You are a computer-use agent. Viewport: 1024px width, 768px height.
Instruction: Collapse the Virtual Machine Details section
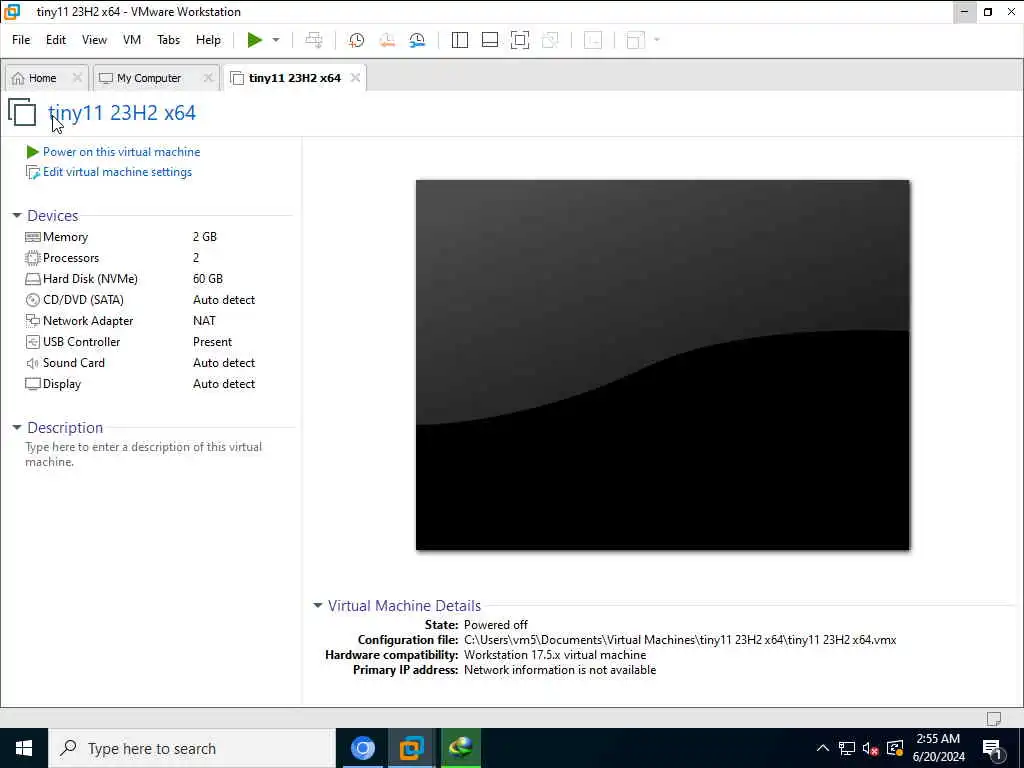pyautogui.click(x=317, y=605)
